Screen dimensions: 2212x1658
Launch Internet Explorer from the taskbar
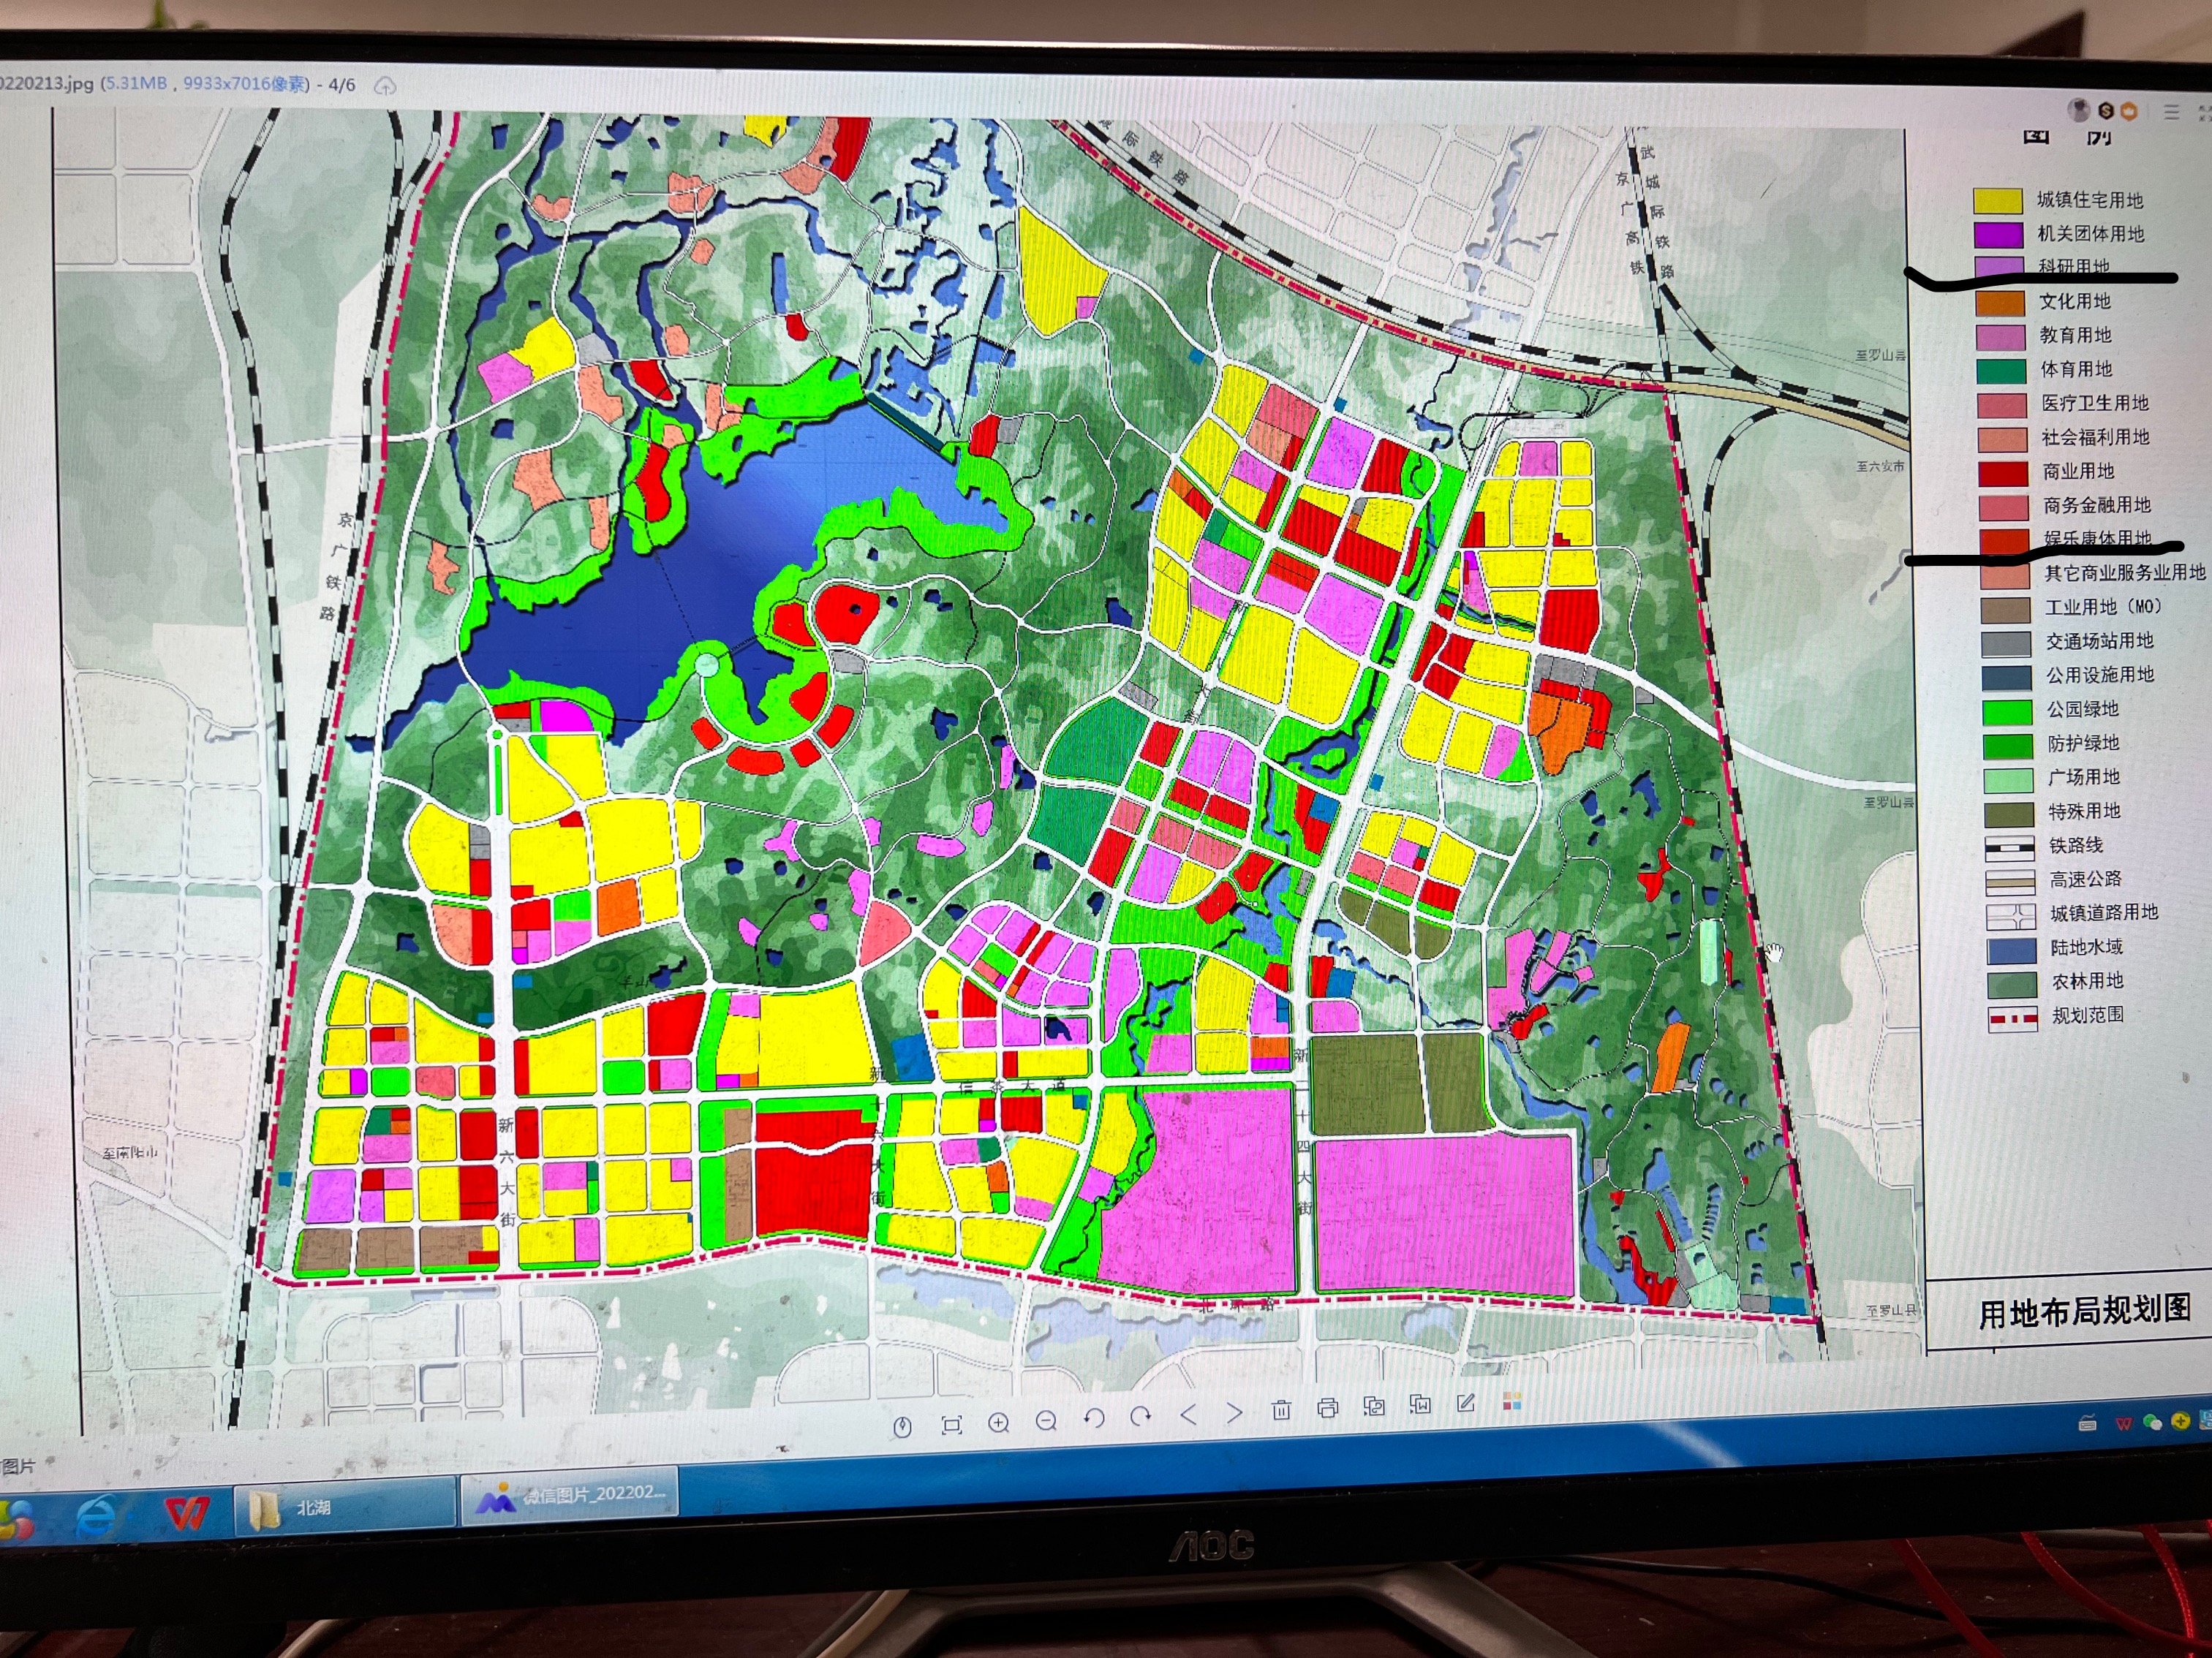tap(96, 1517)
